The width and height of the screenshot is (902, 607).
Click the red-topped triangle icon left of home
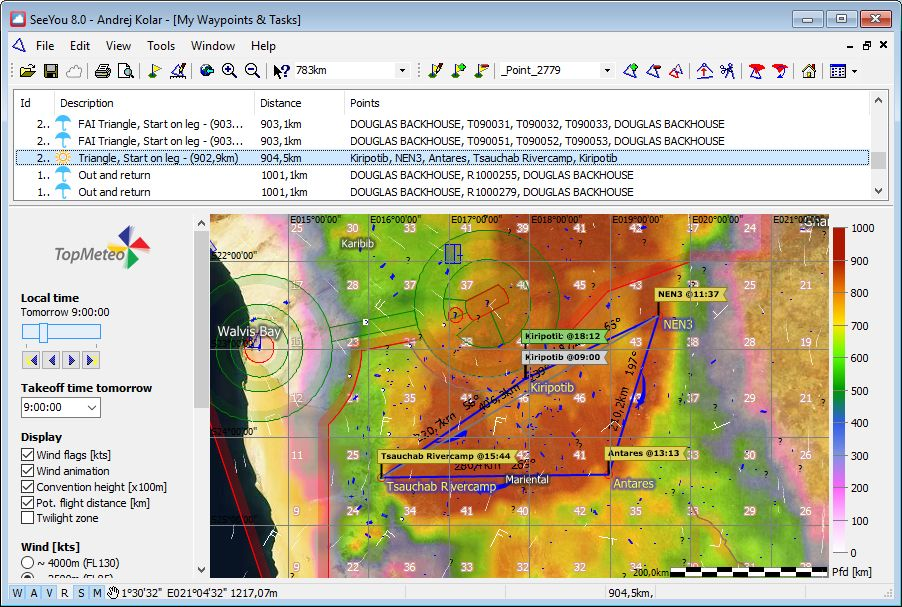[x=756, y=71]
